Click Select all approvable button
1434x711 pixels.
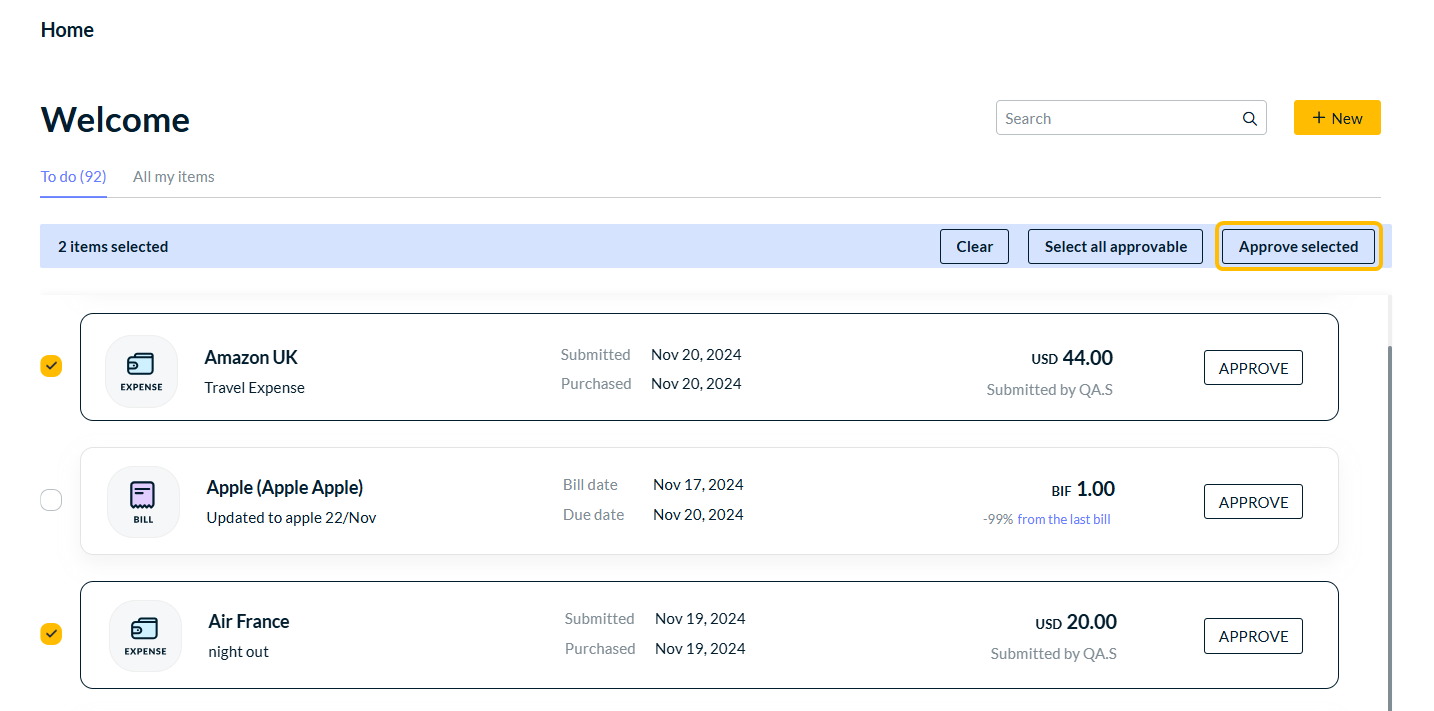(x=1115, y=247)
